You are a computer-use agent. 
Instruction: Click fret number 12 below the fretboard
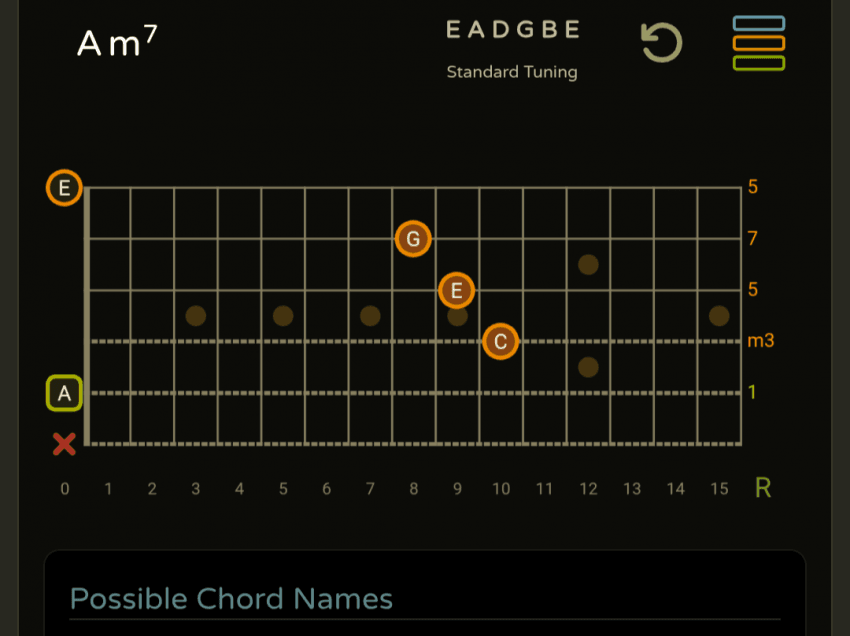[588, 489]
